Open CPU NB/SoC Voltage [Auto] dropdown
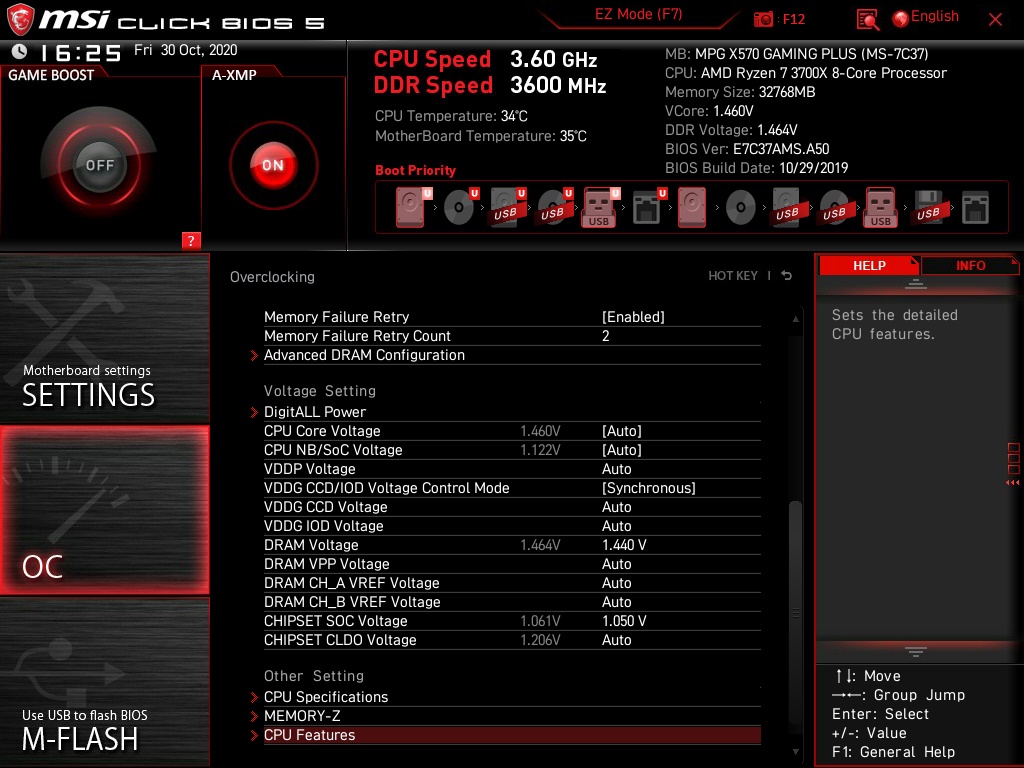Image resolution: width=1024 pixels, height=768 pixels. [x=621, y=450]
